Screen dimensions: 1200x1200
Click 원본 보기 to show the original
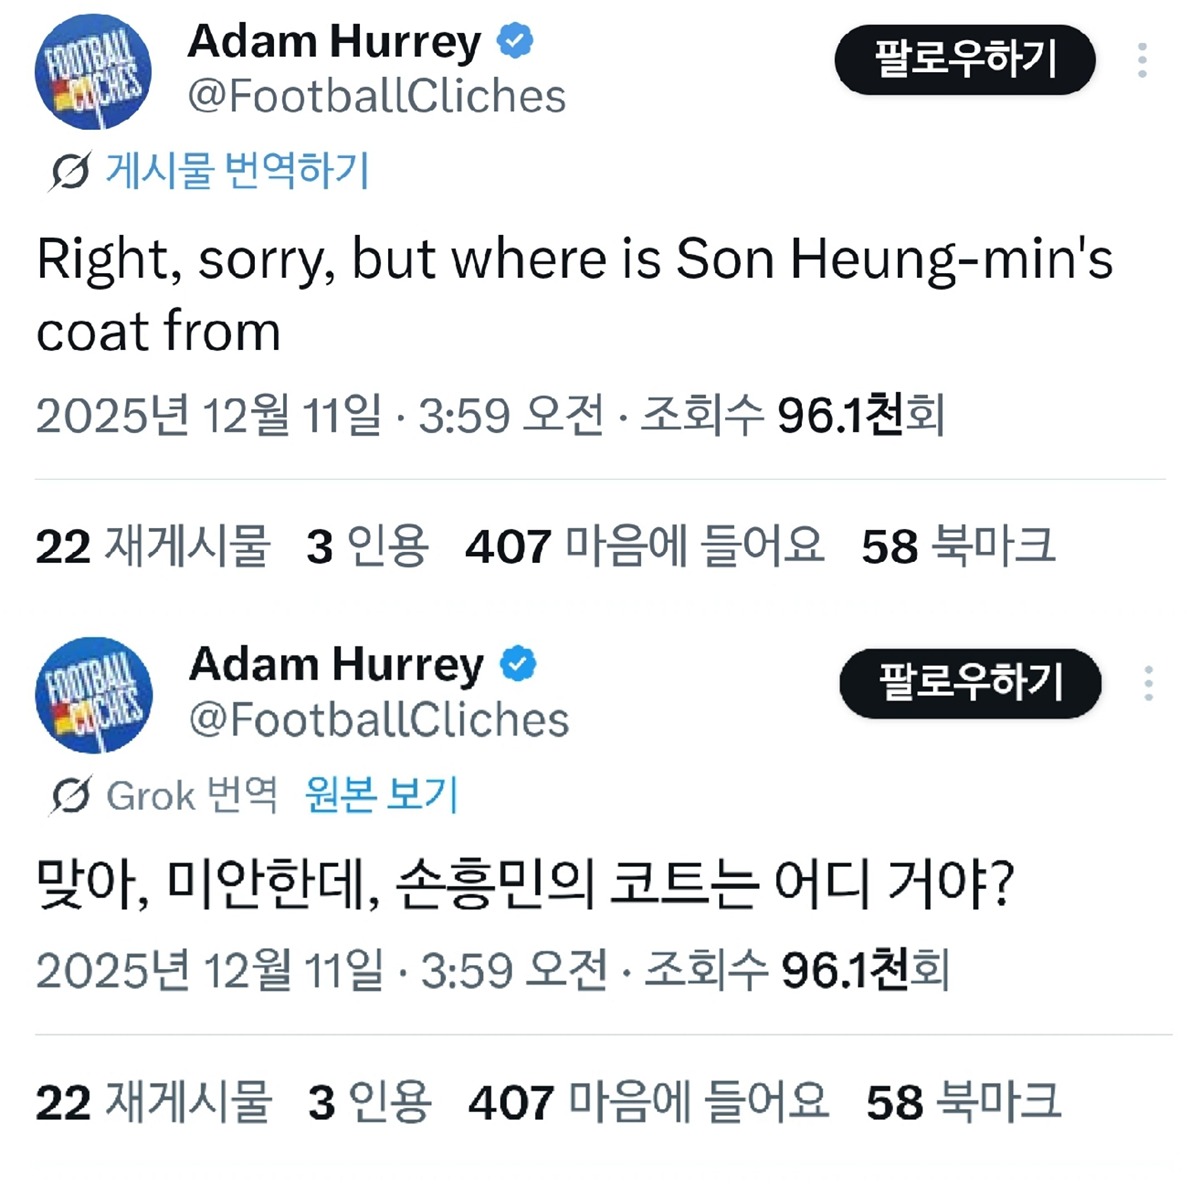[381, 796]
